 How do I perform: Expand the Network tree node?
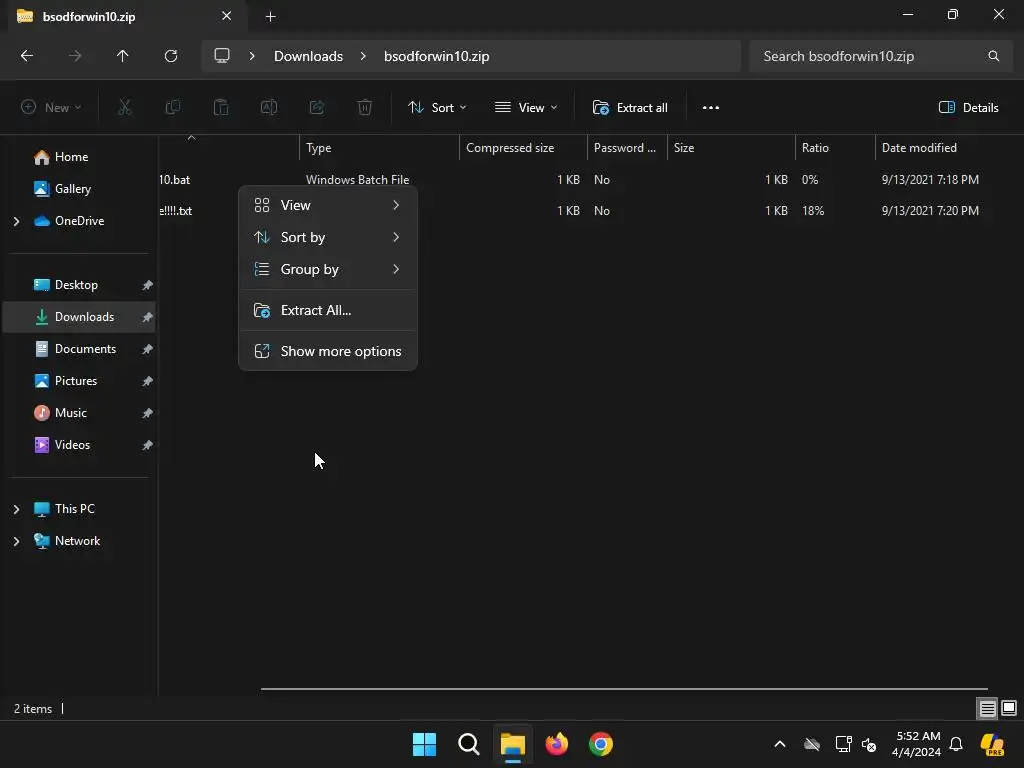[16, 541]
